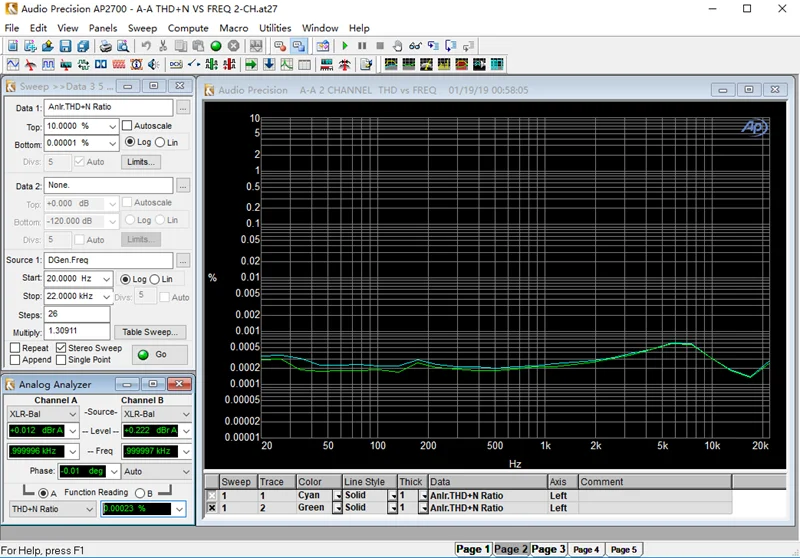Click the Save test floppy disk icon
Image resolution: width=800 pixels, height=558 pixels.
point(65,46)
